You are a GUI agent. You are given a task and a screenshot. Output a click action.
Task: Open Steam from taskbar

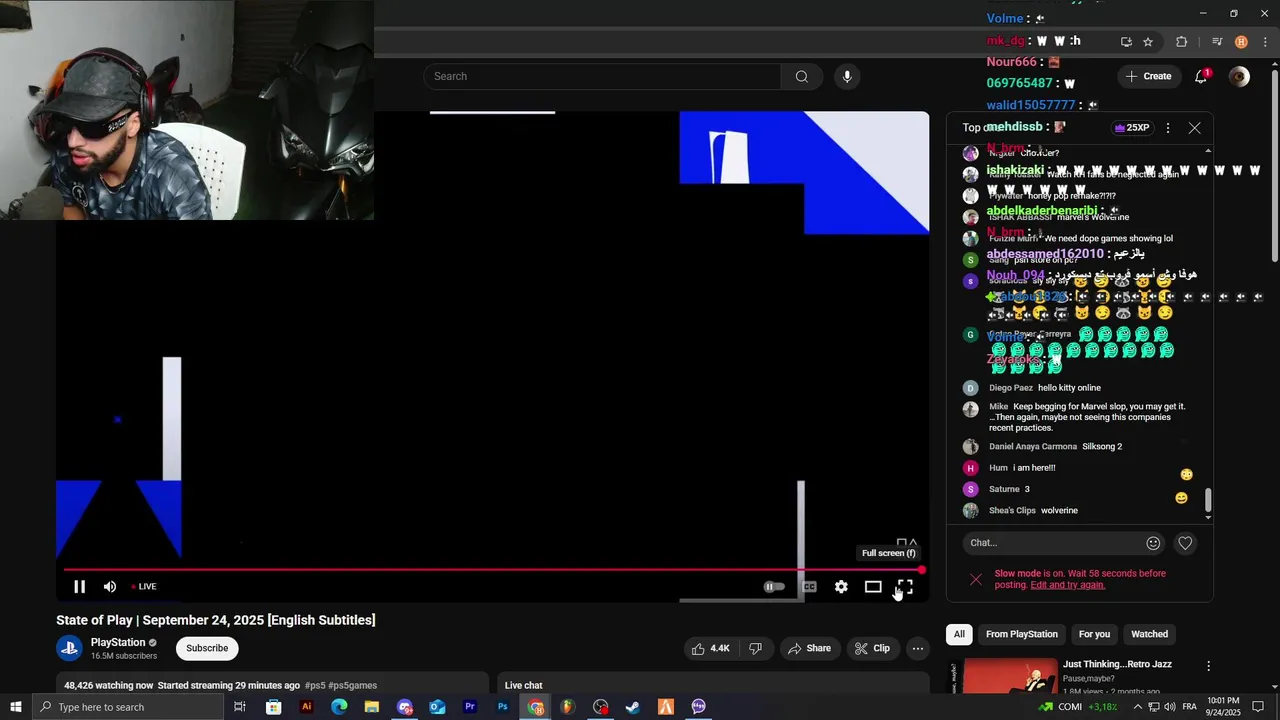[633, 707]
